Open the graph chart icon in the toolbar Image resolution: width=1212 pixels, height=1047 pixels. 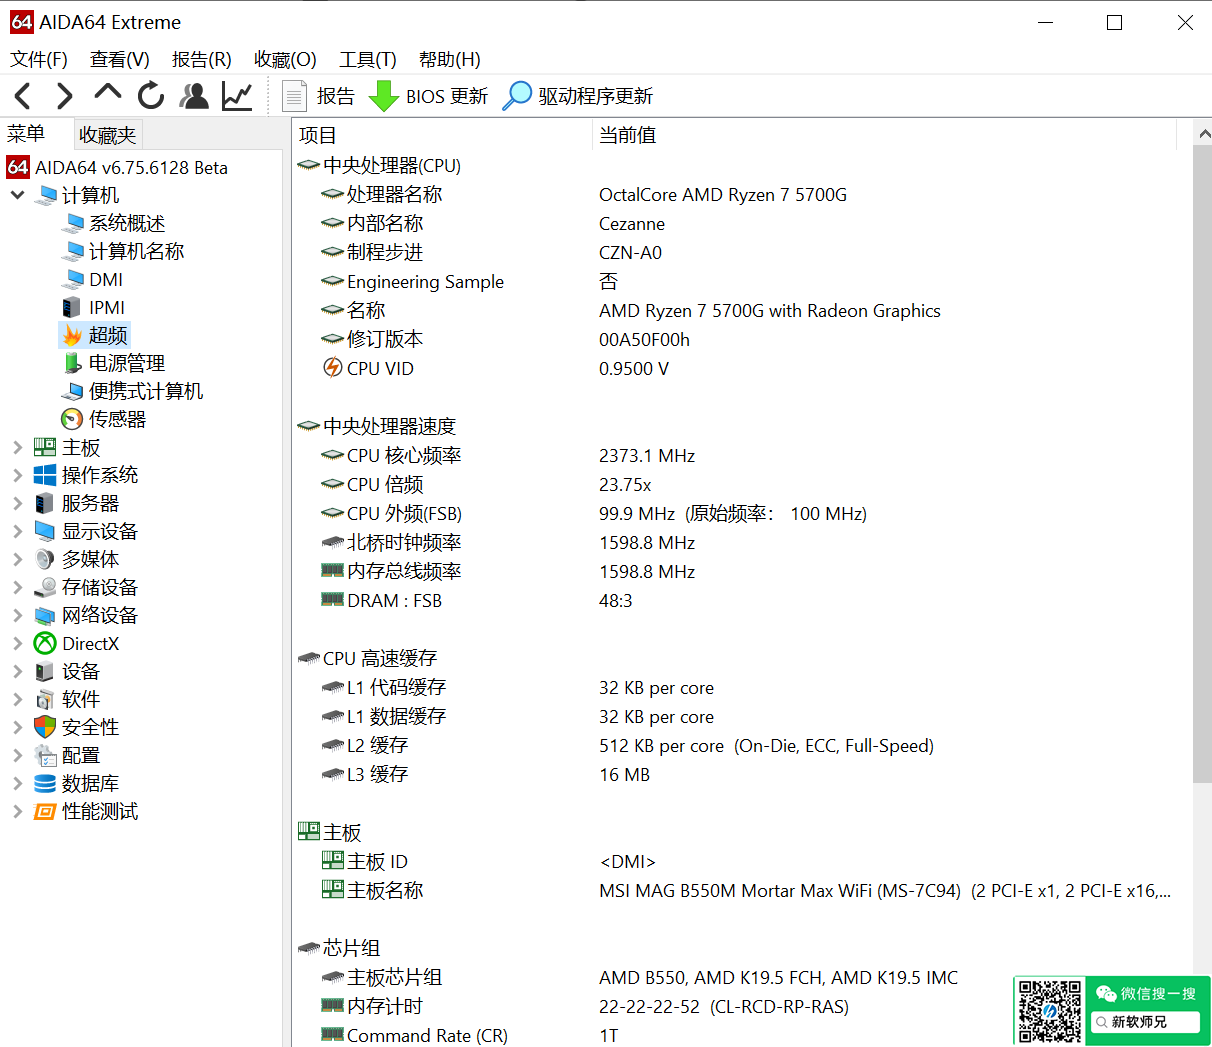click(x=237, y=96)
